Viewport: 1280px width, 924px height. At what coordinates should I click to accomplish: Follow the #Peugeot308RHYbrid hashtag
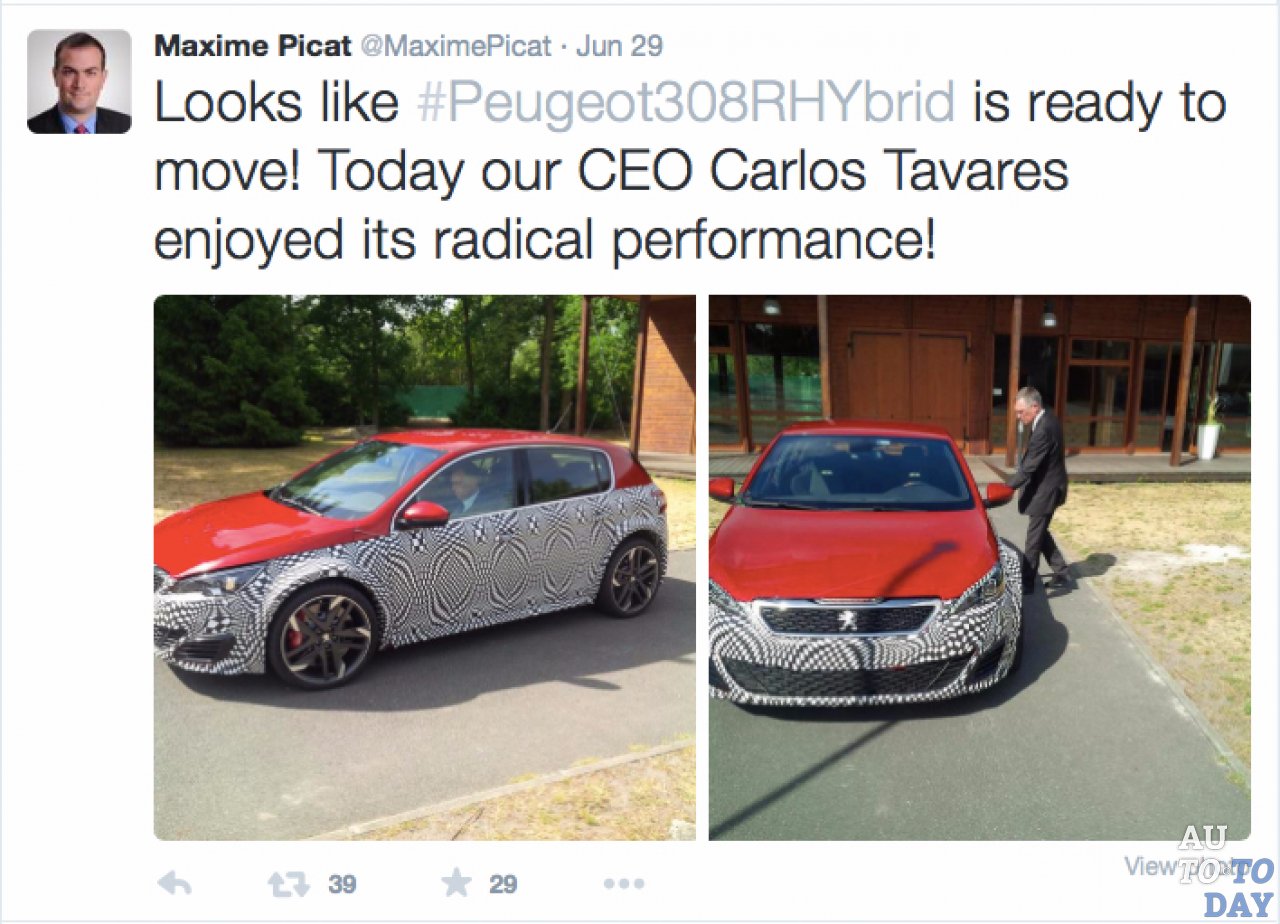[x=686, y=103]
